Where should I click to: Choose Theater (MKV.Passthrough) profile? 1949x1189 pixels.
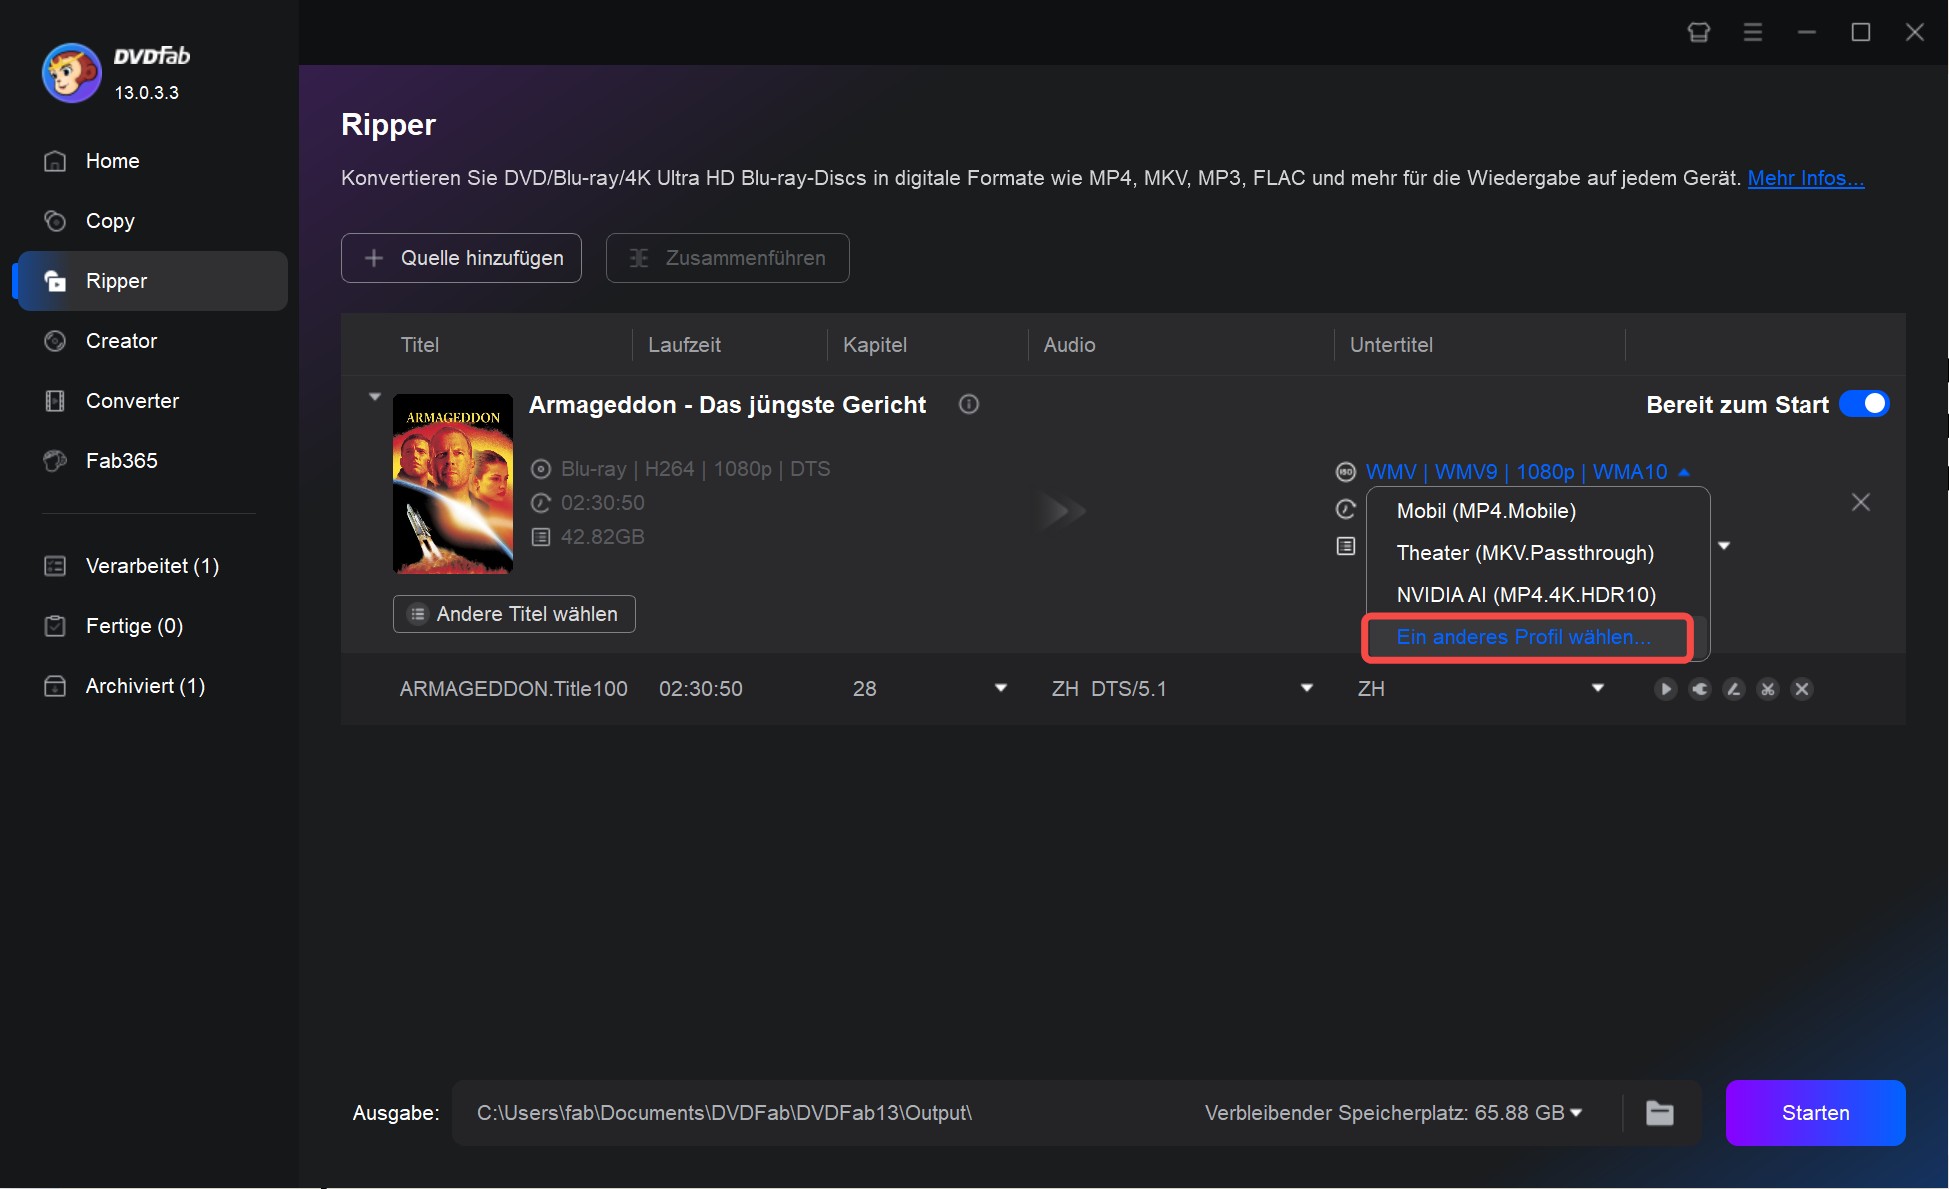pyautogui.click(x=1537, y=553)
